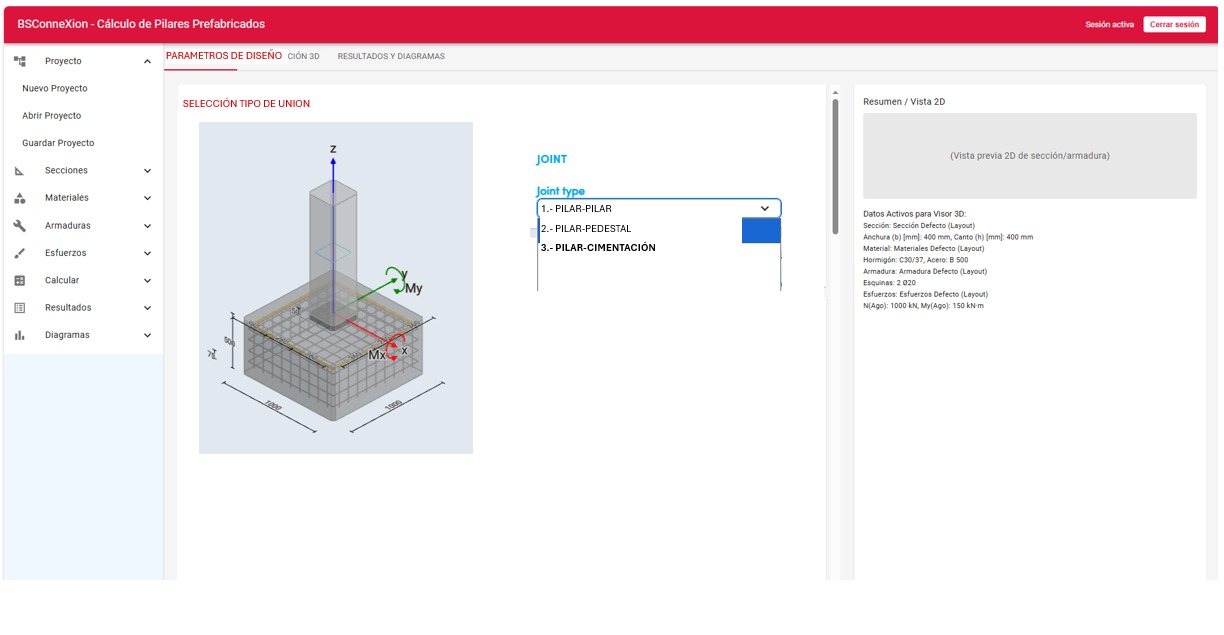Viewport: 1224px width, 635px height.
Task: Expand the Materiales submenu chevron
Action: pyautogui.click(x=147, y=198)
